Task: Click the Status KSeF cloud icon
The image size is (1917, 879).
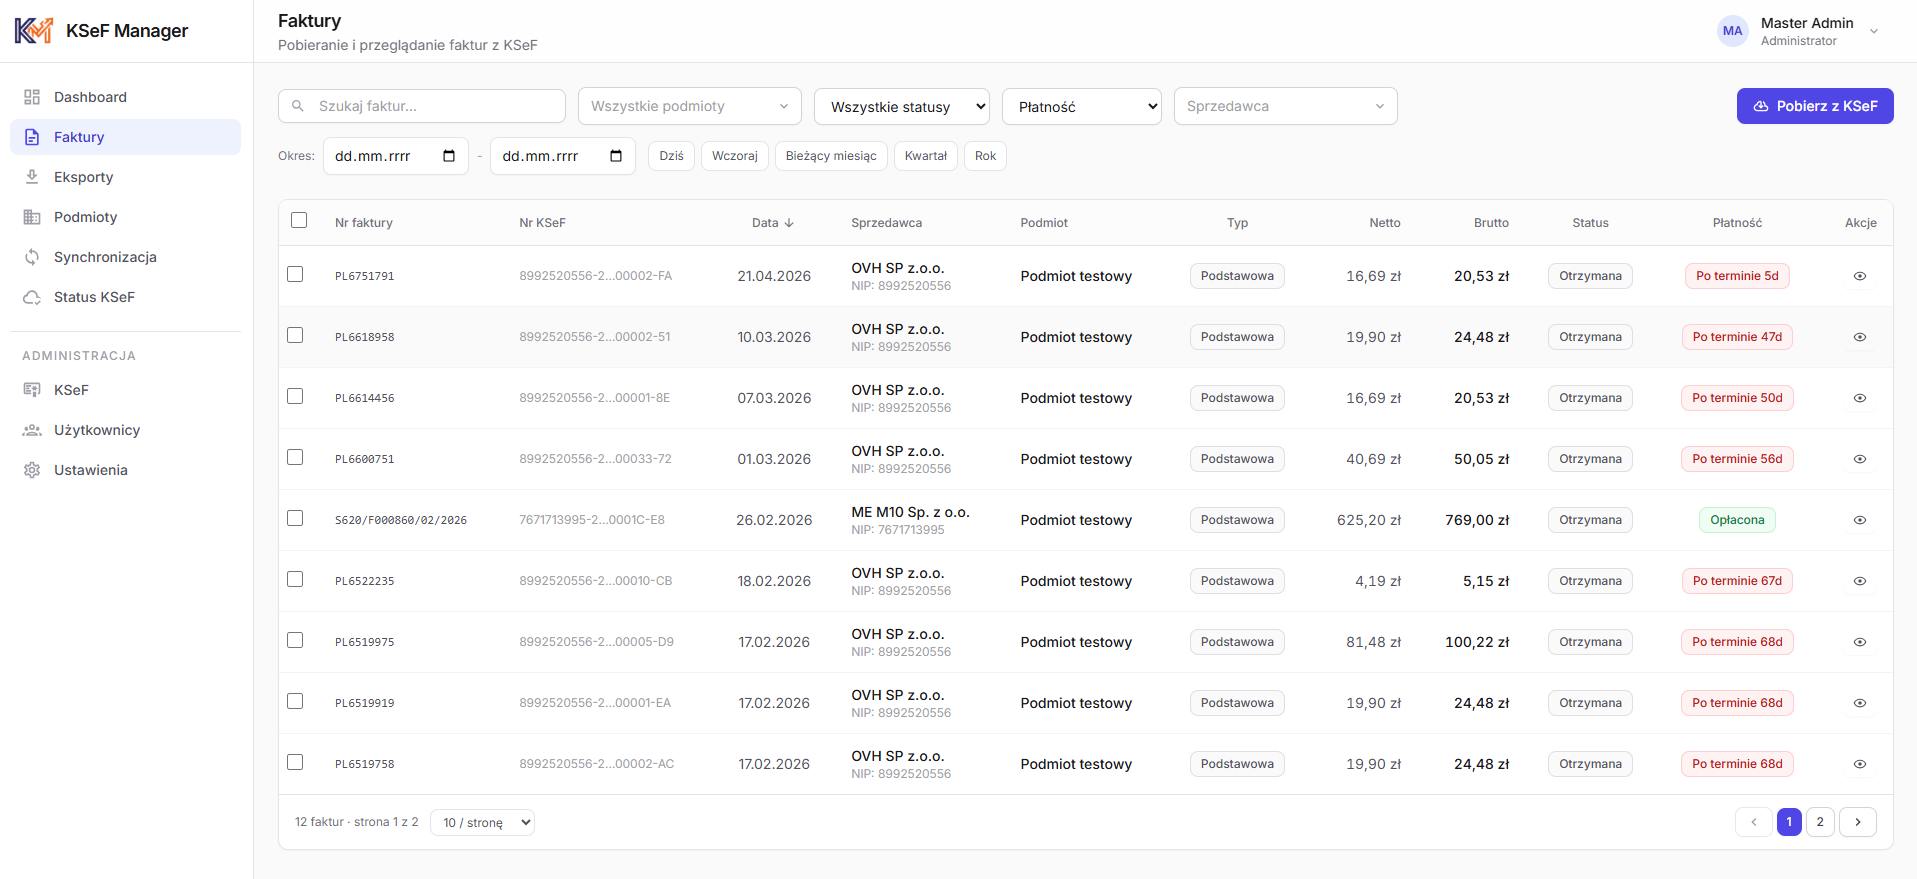Action: pyautogui.click(x=32, y=297)
